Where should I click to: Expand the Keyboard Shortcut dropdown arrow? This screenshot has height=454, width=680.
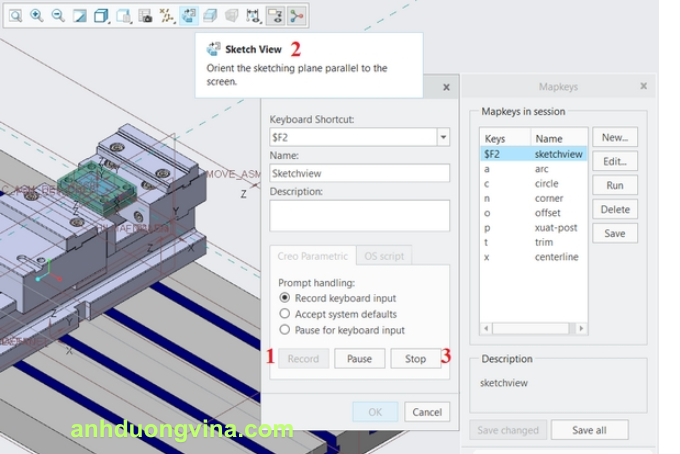tap(442, 137)
